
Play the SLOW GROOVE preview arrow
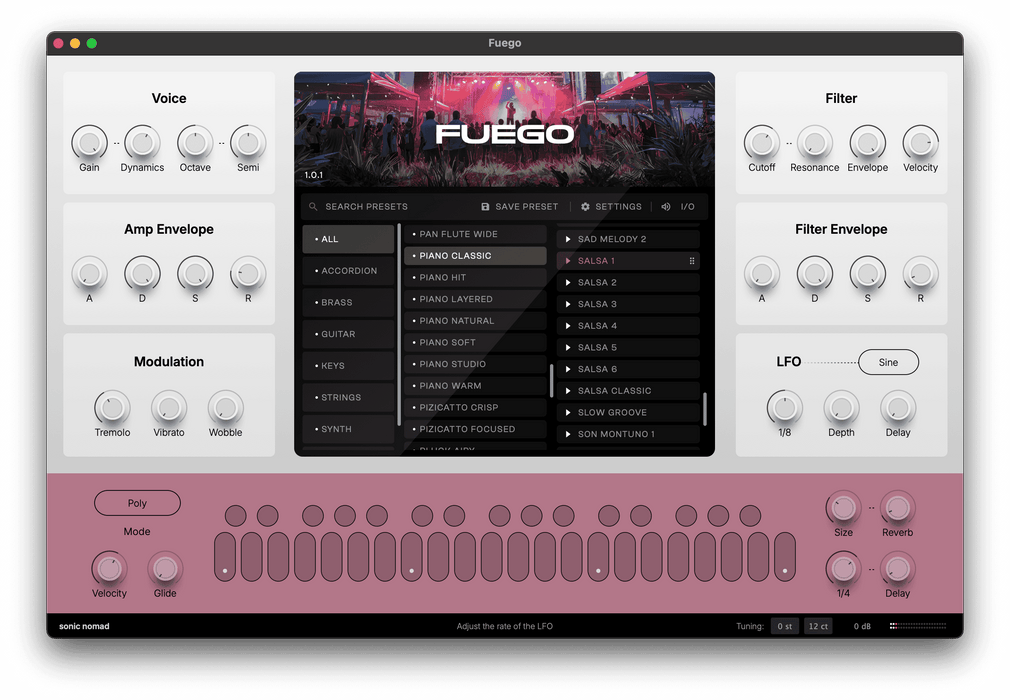(567, 413)
